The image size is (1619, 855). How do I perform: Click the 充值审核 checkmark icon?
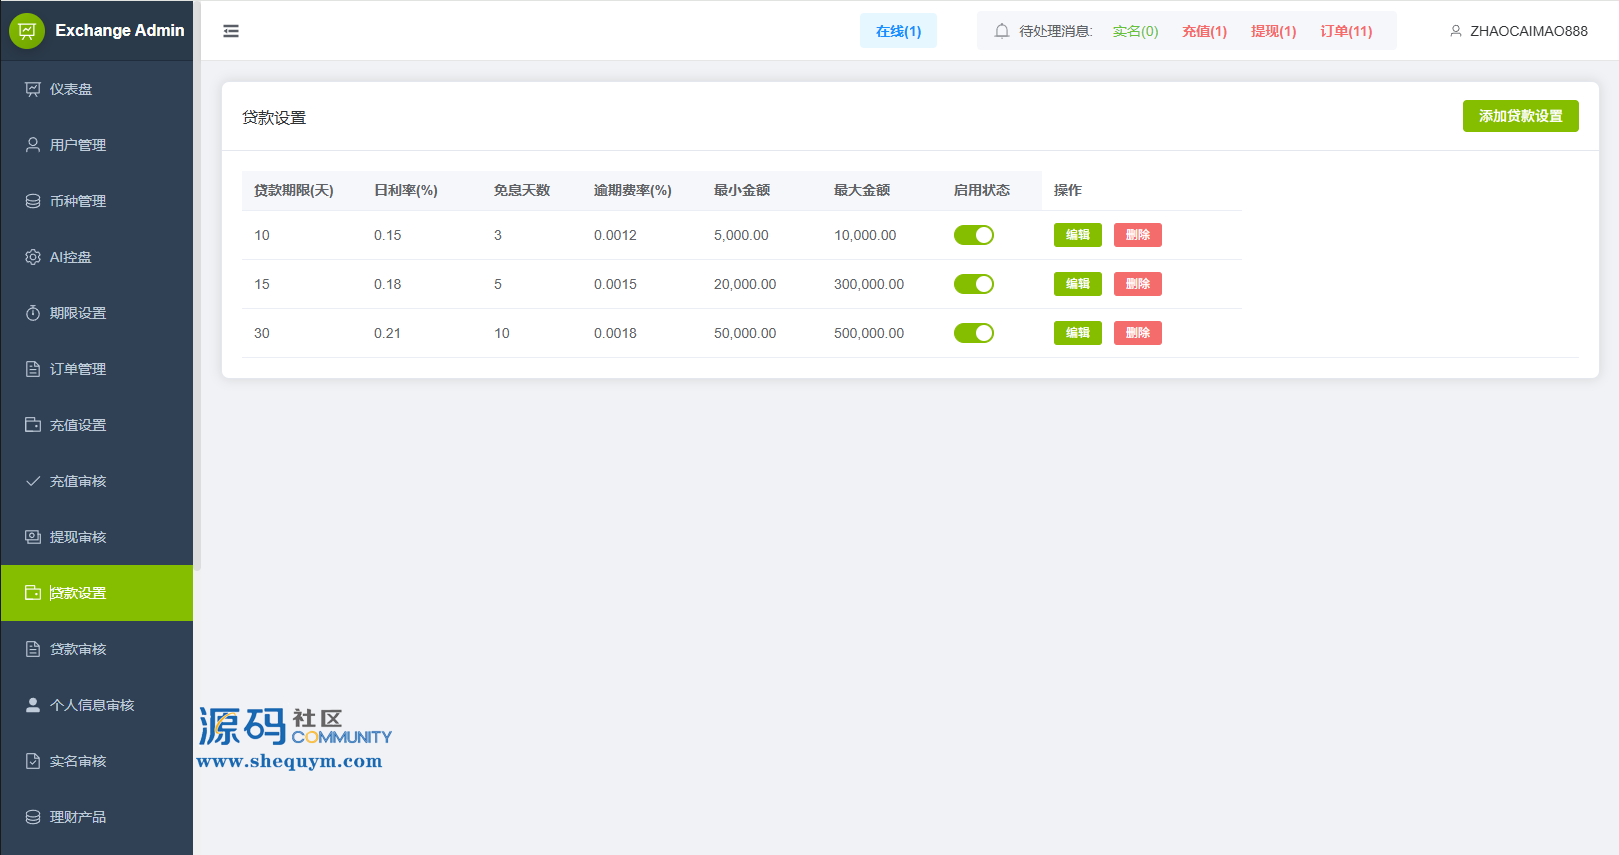[x=33, y=481]
